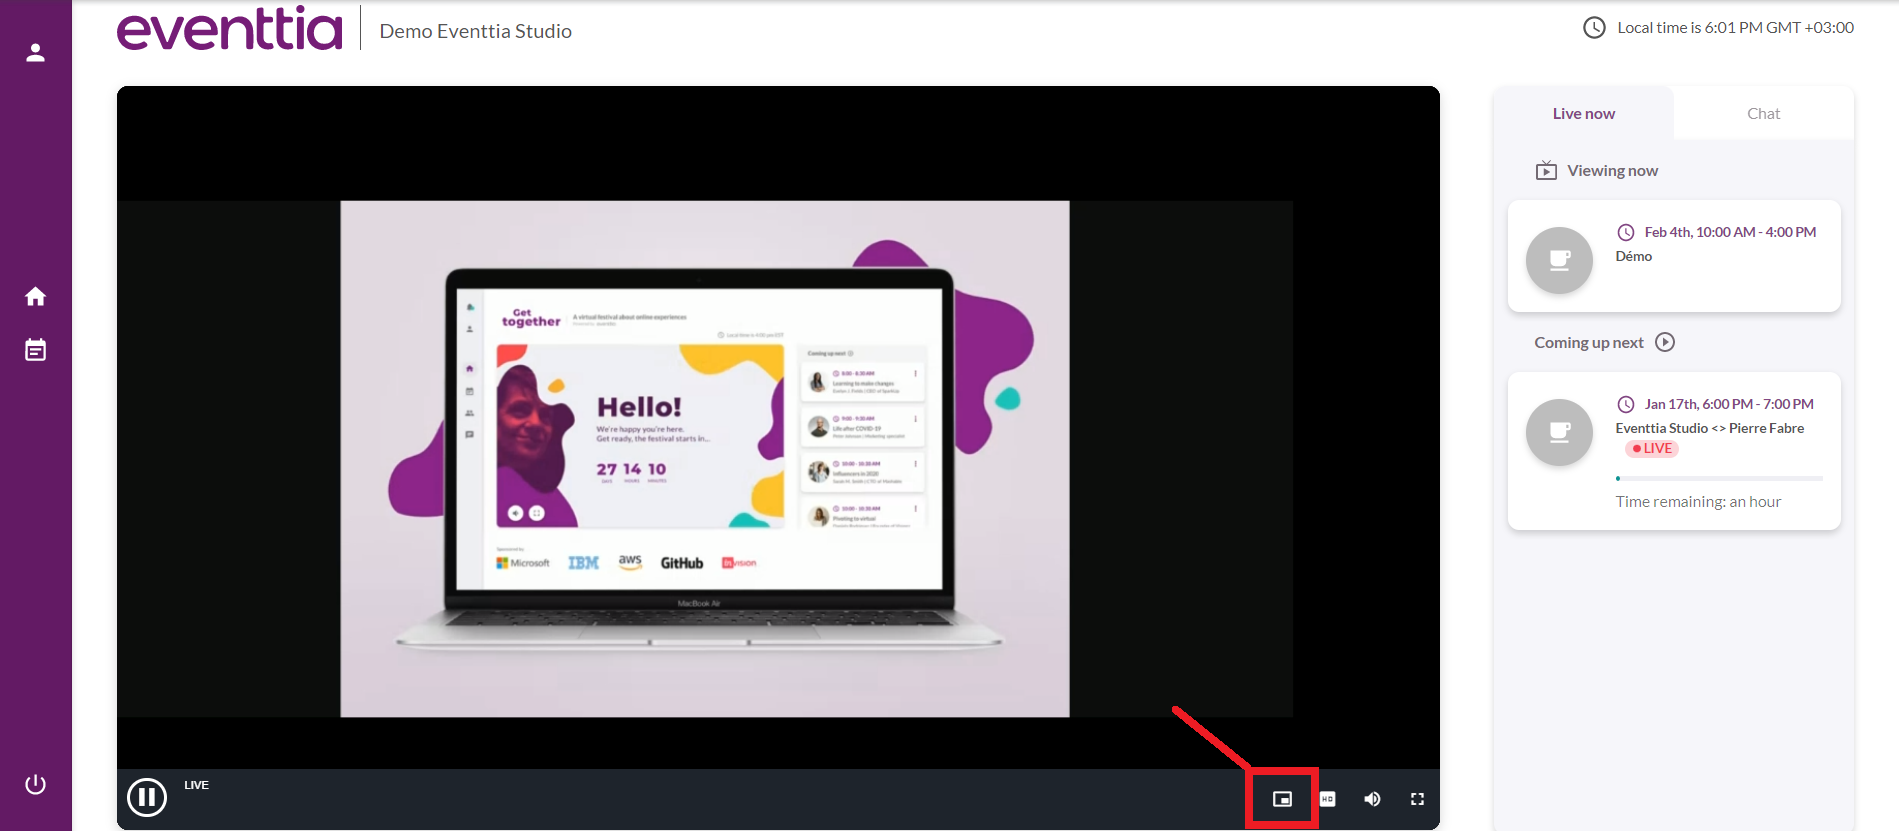Click the red LIVE badge on session
1899x831 pixels.
(1652, 449)
